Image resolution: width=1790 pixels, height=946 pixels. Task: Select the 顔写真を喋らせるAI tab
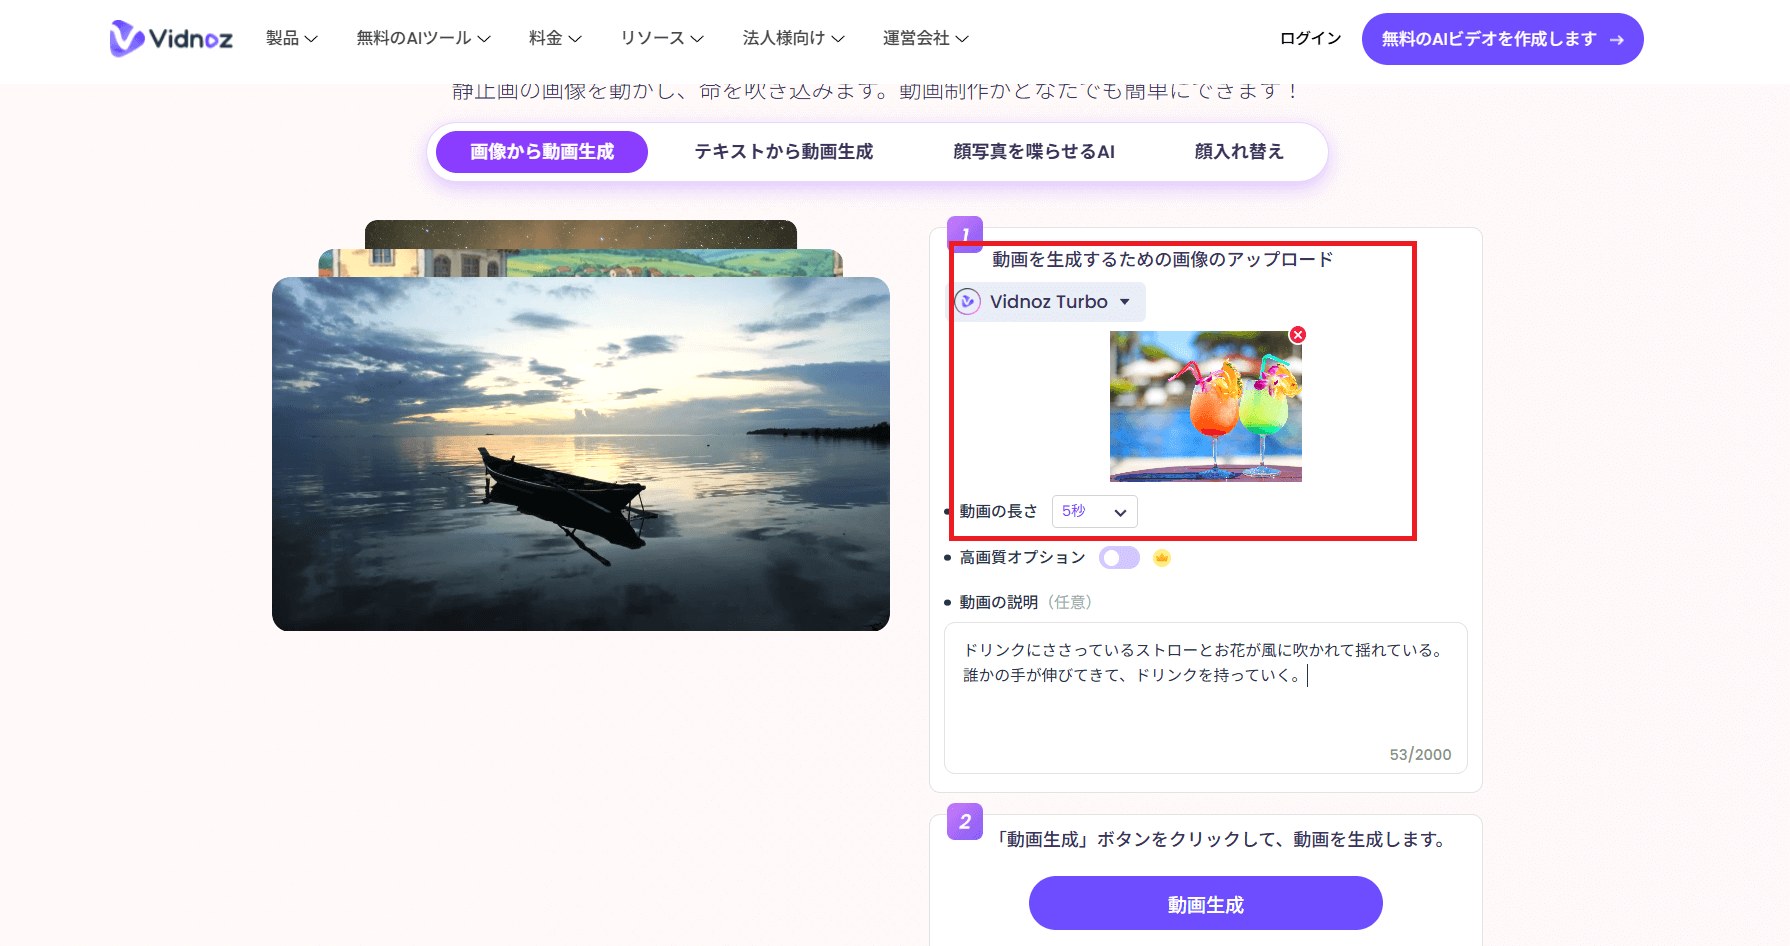(1034, 151)
